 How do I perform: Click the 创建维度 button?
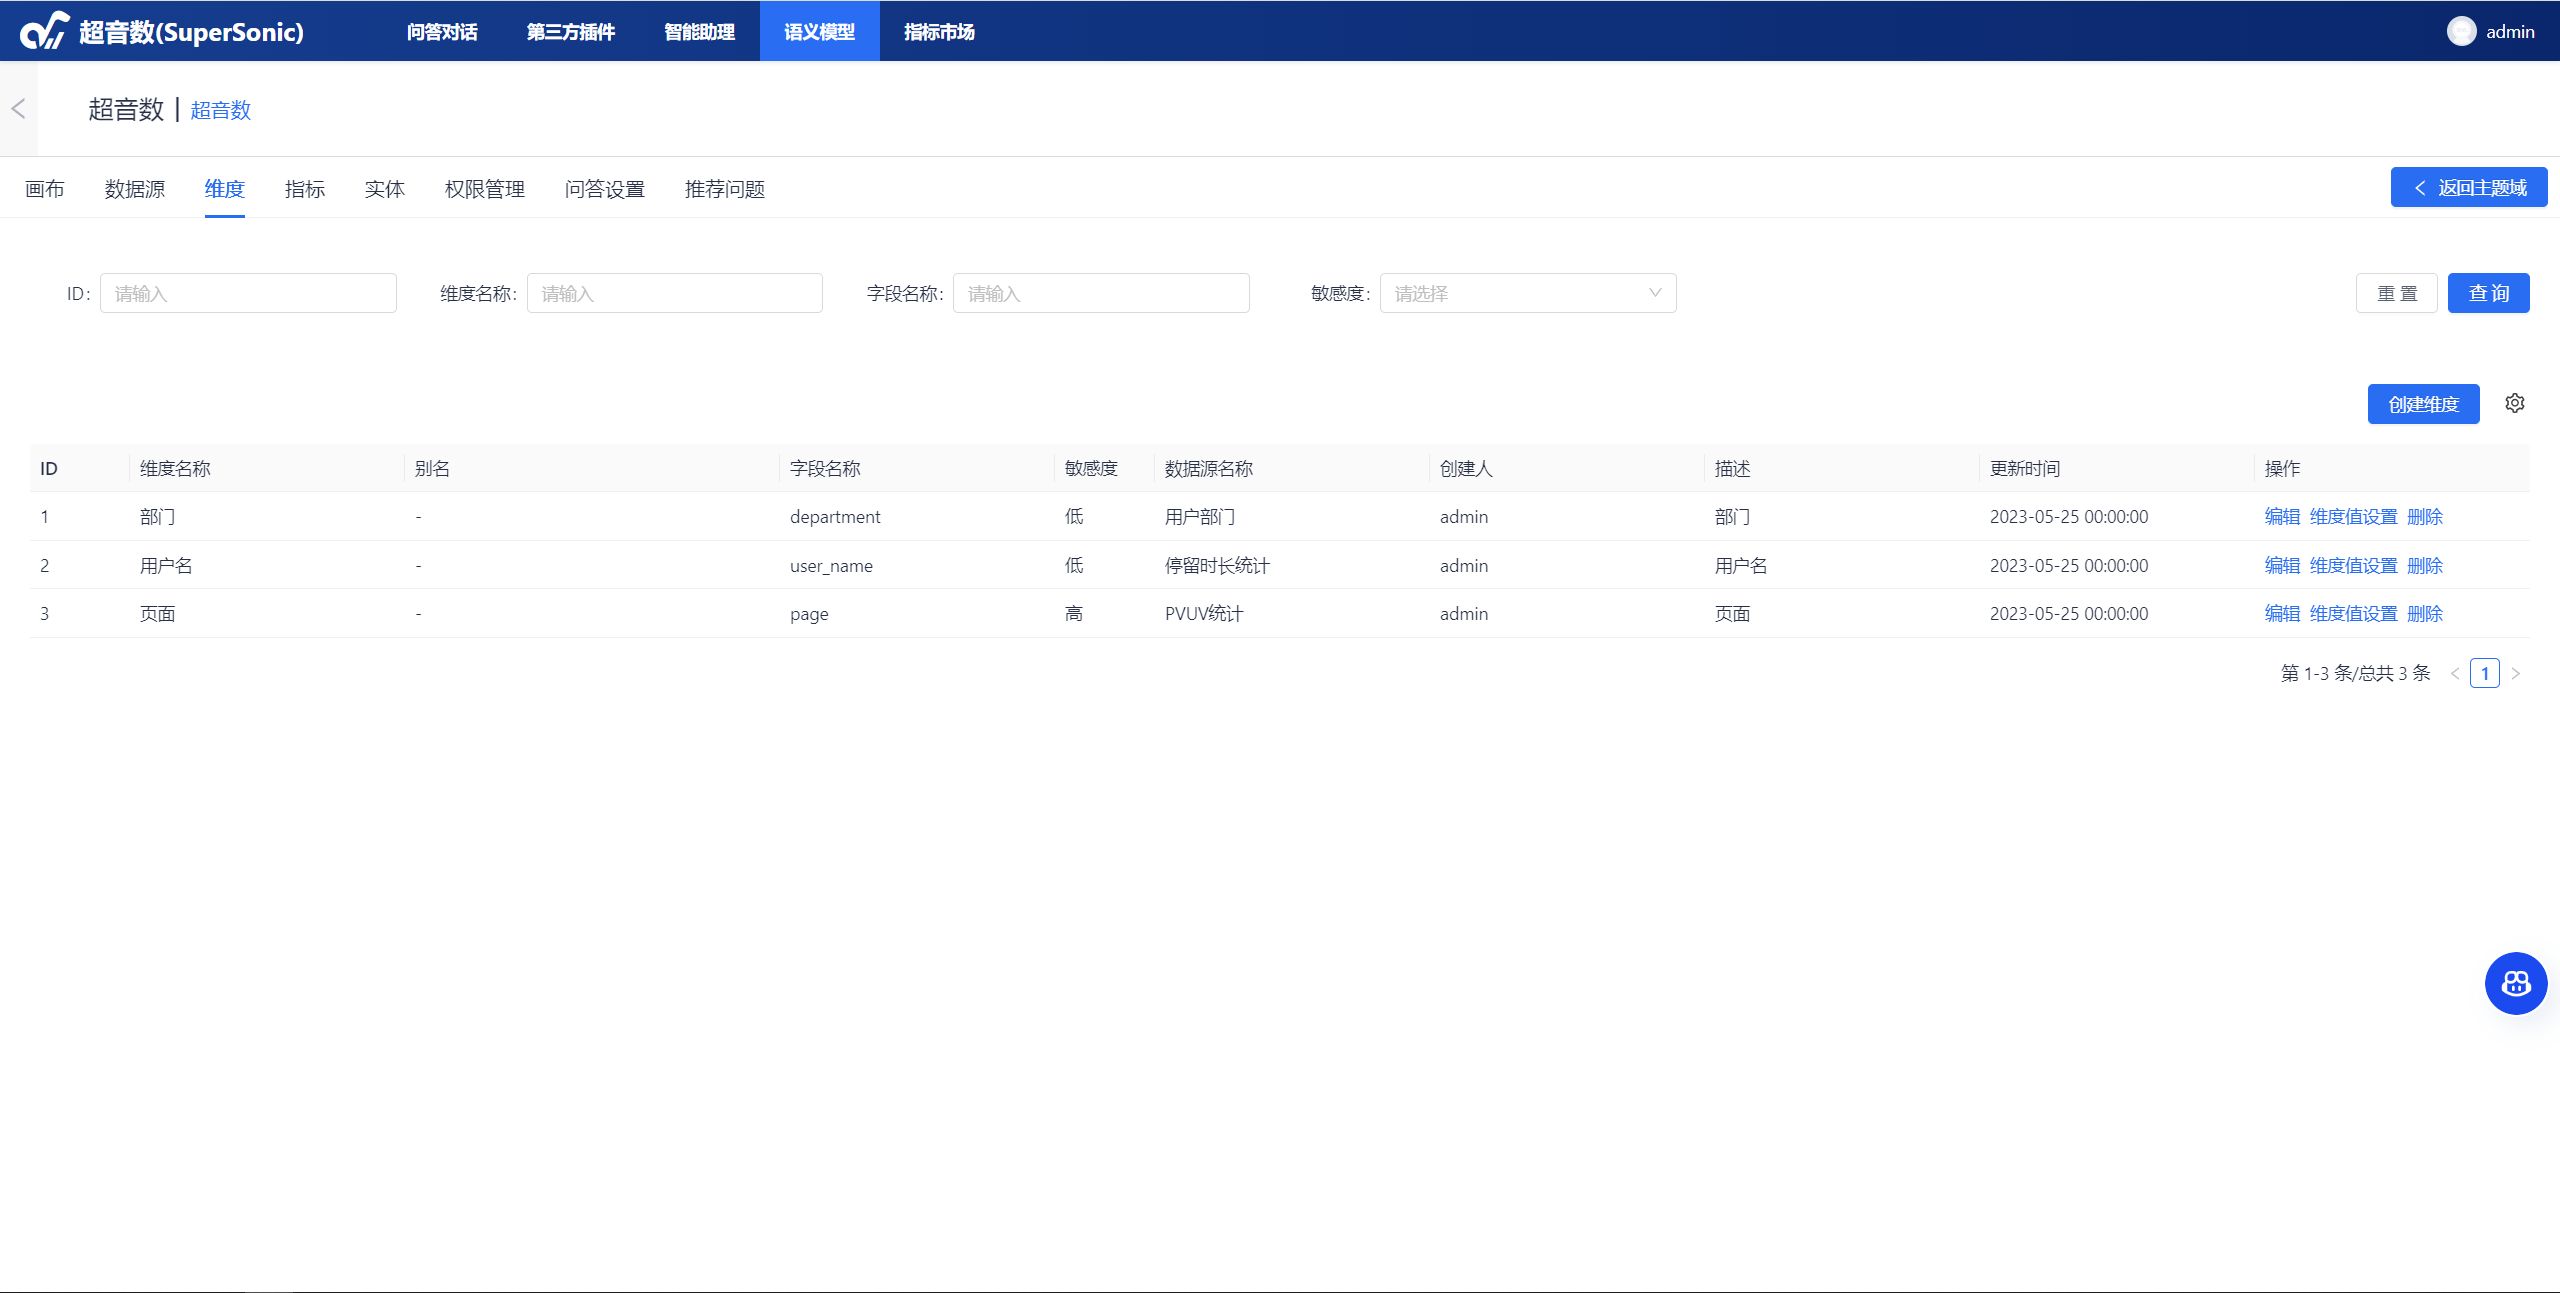pos(2423,404)
